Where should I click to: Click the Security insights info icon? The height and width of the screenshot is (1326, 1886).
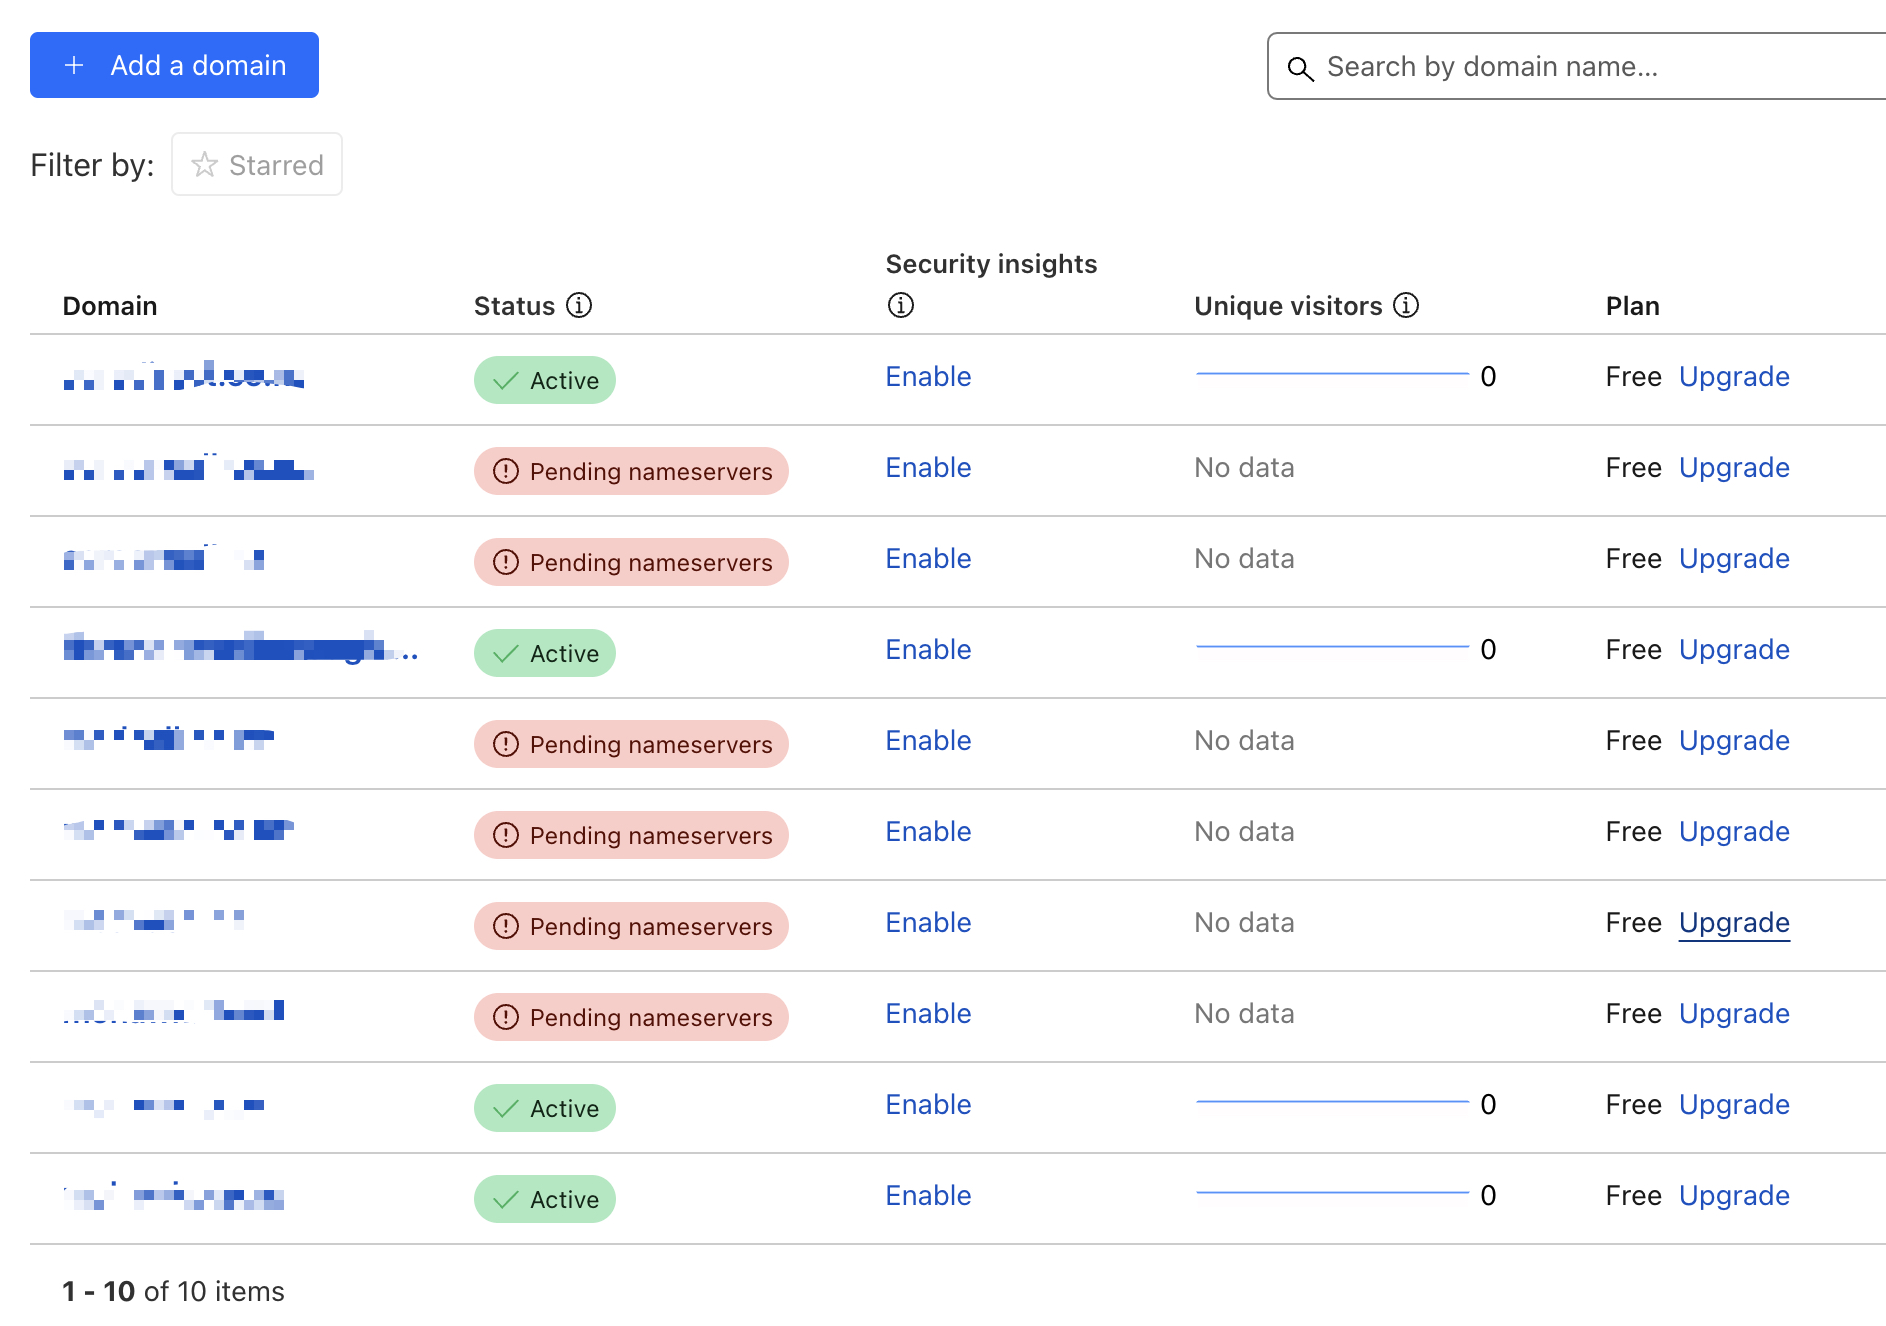coord(900,305)
